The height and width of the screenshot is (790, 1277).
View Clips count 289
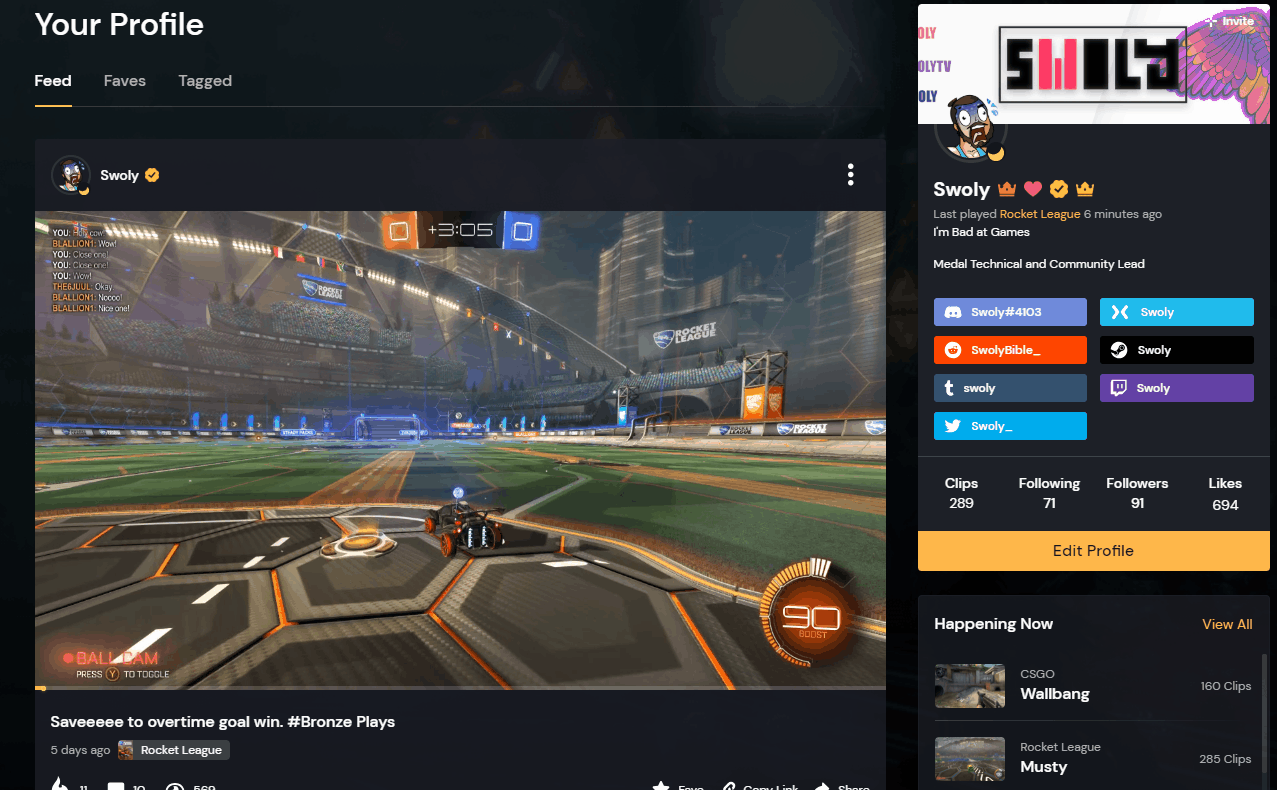coord(961,493)
